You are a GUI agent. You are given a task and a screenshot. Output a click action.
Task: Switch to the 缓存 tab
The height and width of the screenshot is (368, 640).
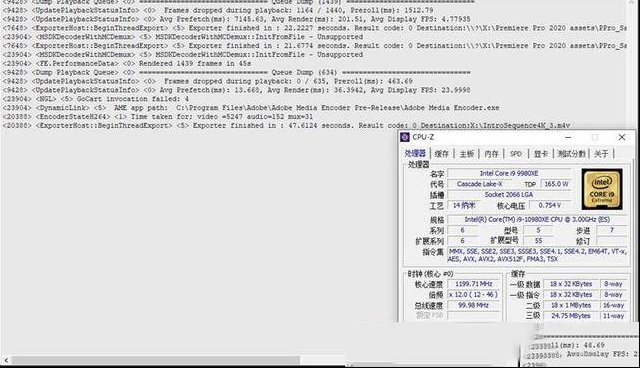click(442, 154)
